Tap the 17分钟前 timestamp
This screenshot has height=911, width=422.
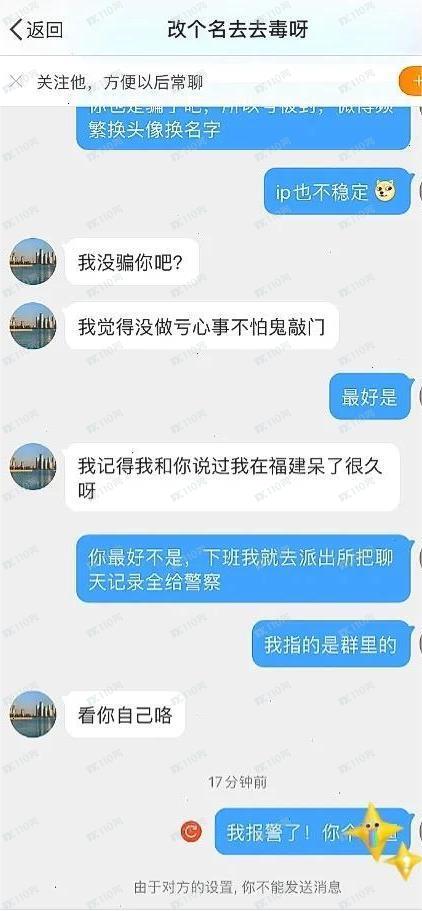tap(237, 782)
